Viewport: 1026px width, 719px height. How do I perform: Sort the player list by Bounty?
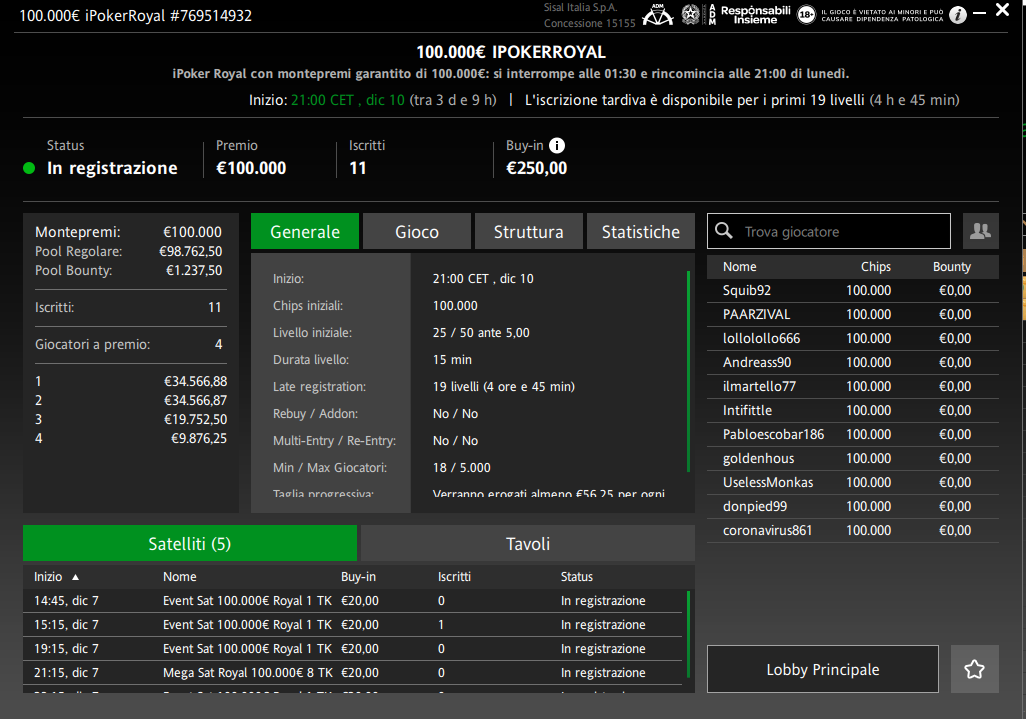click(951, 267)
